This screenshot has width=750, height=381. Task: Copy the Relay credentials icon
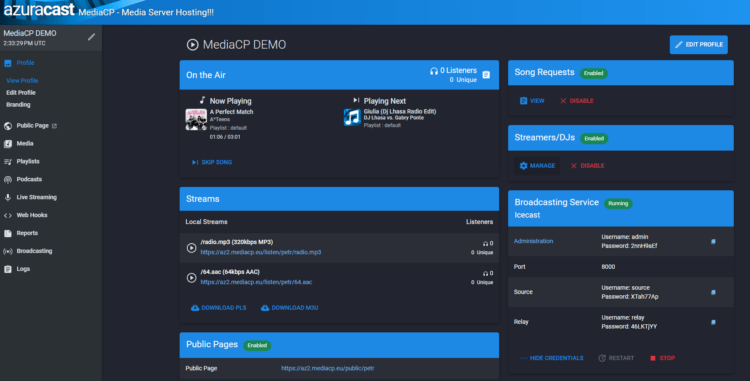tap(713, 322)
